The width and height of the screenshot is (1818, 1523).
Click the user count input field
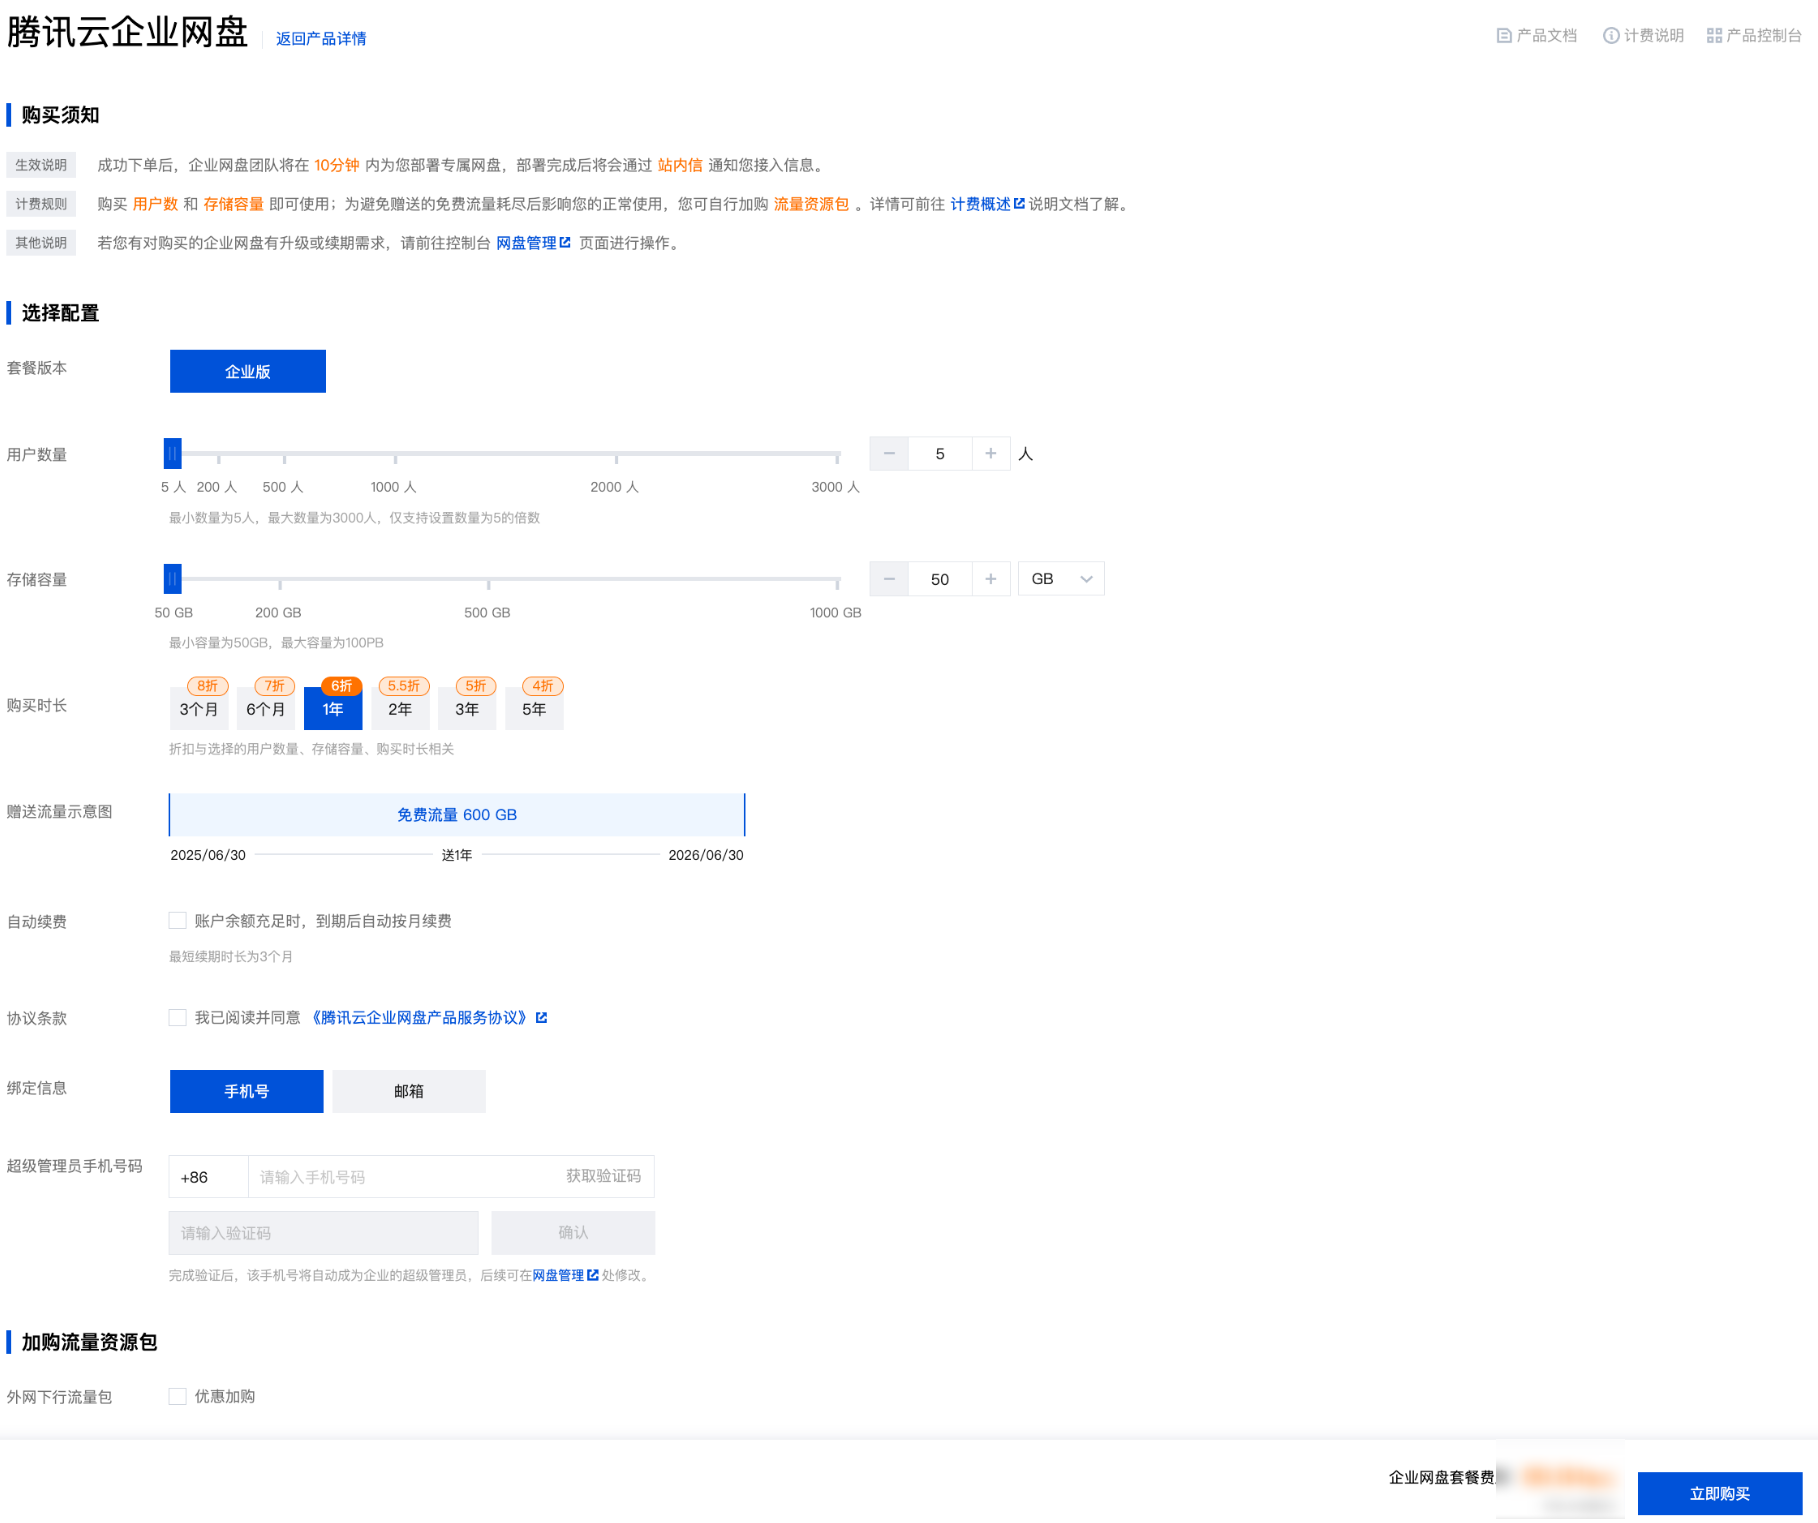point(940,454)
